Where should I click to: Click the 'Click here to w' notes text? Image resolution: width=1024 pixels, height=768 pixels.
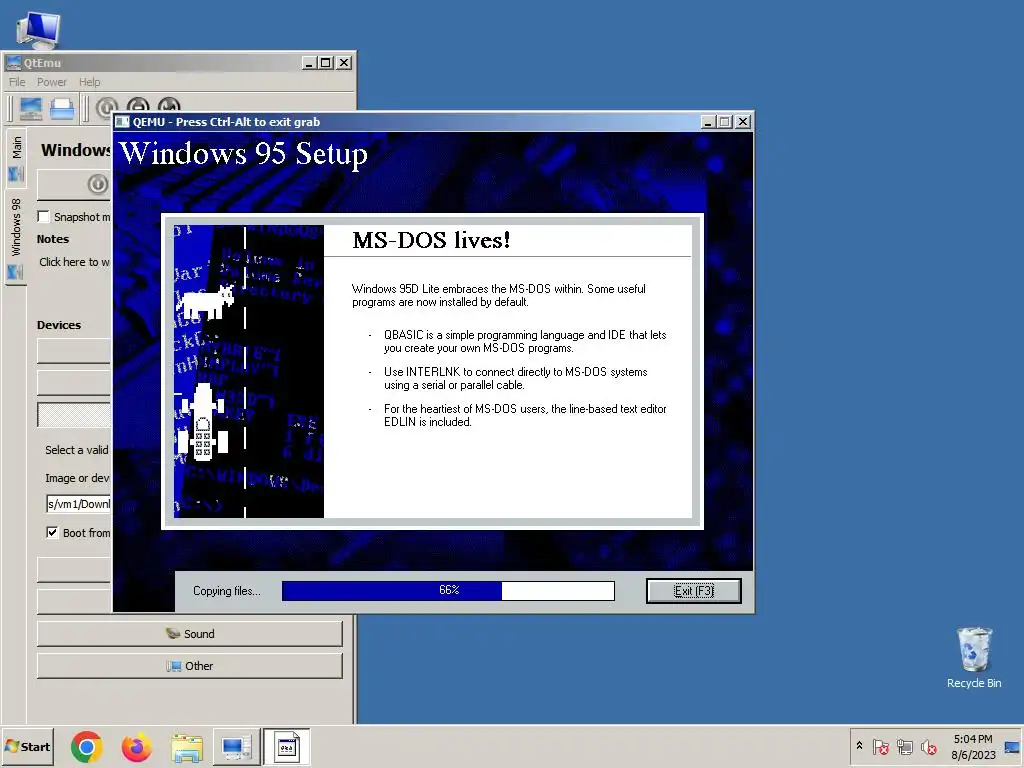pyautogui.click(x=74, y=262)
